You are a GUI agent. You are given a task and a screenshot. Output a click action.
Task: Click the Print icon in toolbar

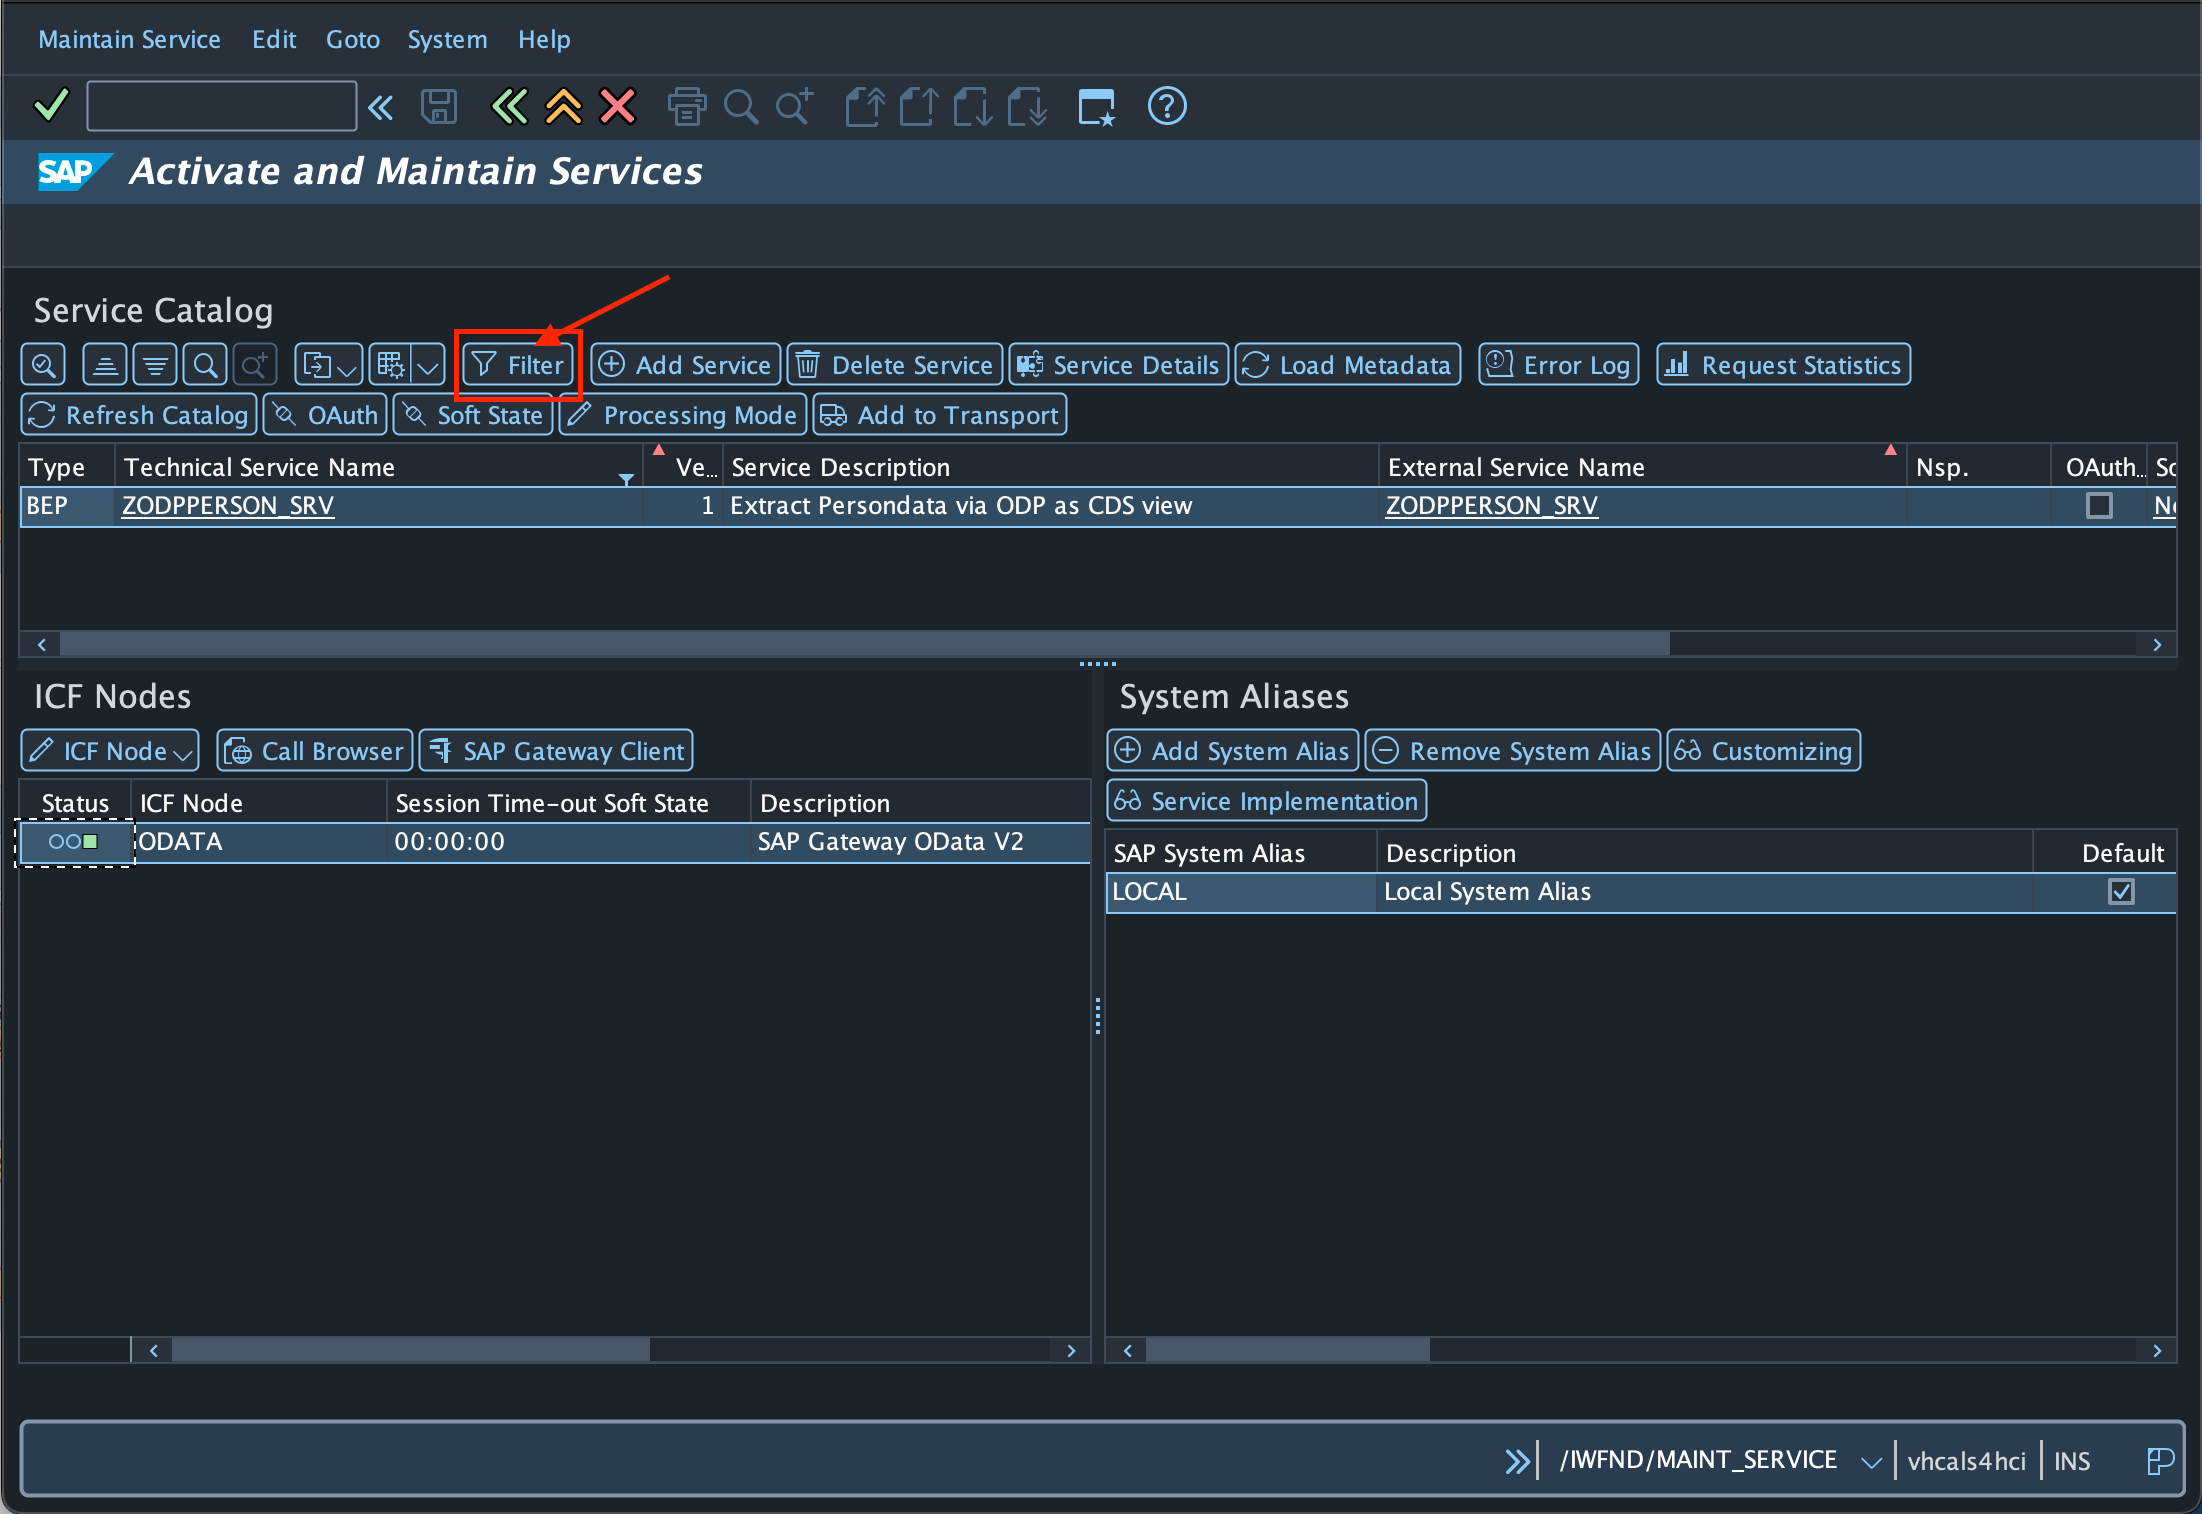[x=686, y=106]
